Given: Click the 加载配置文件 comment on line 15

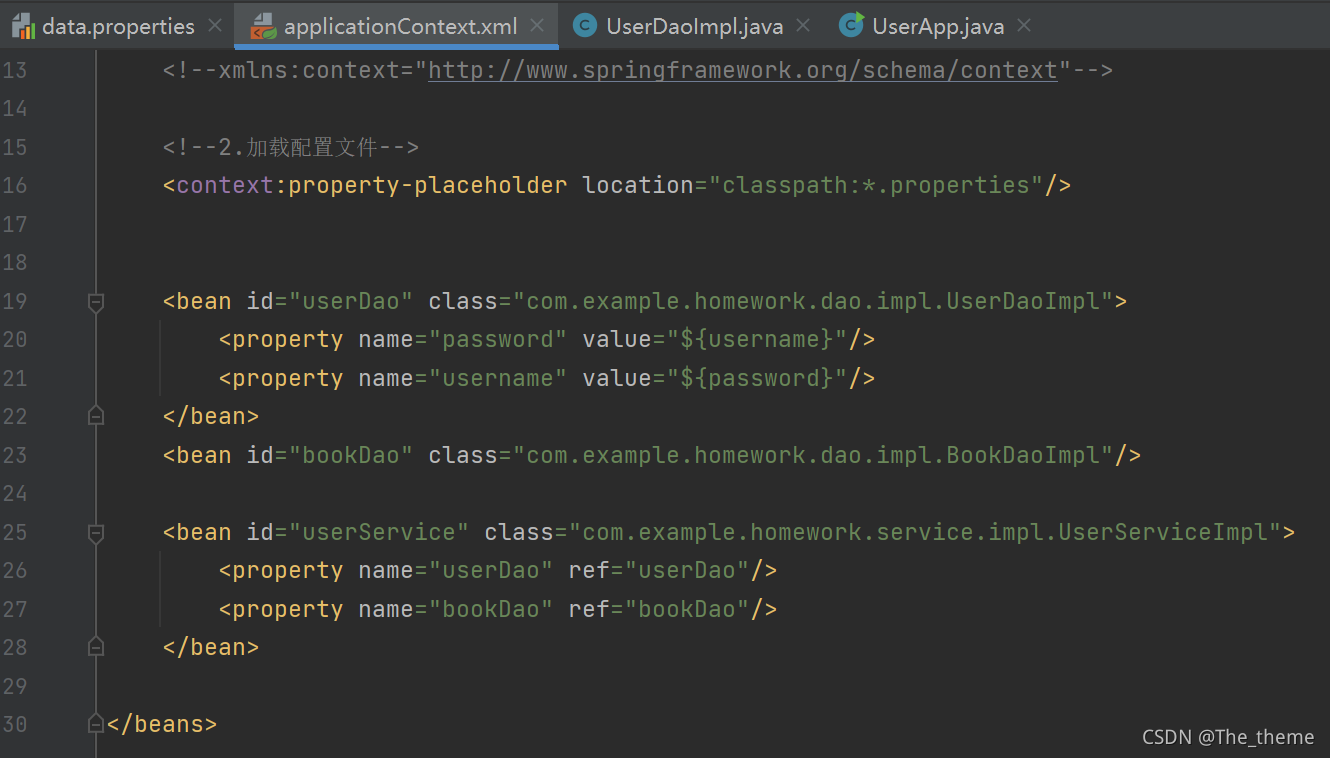Looking at the screenshot, I should click(x=290, y=147).
